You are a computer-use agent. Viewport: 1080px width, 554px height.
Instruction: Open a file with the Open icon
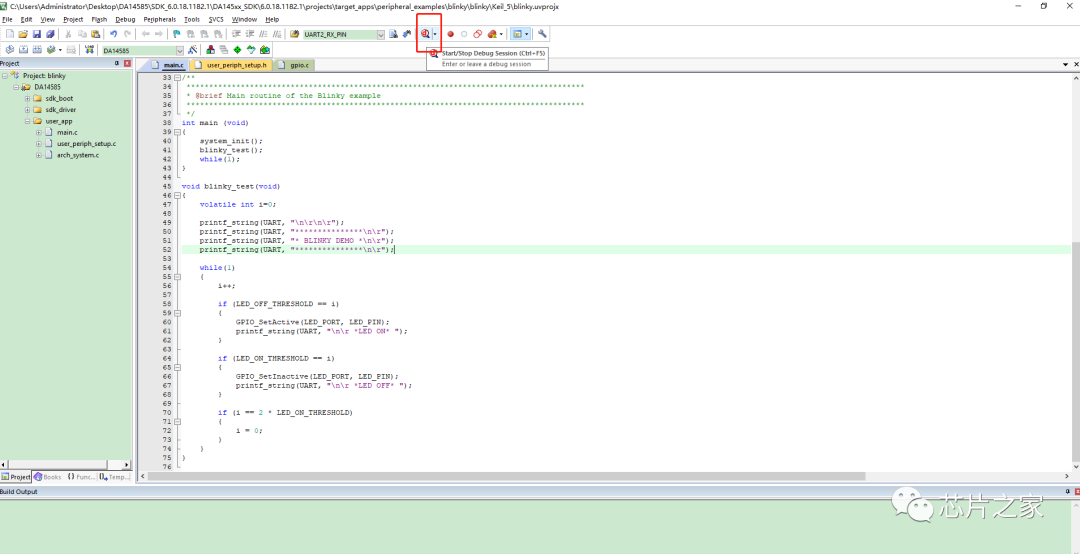pyautogui.click(x=23, y=34)
